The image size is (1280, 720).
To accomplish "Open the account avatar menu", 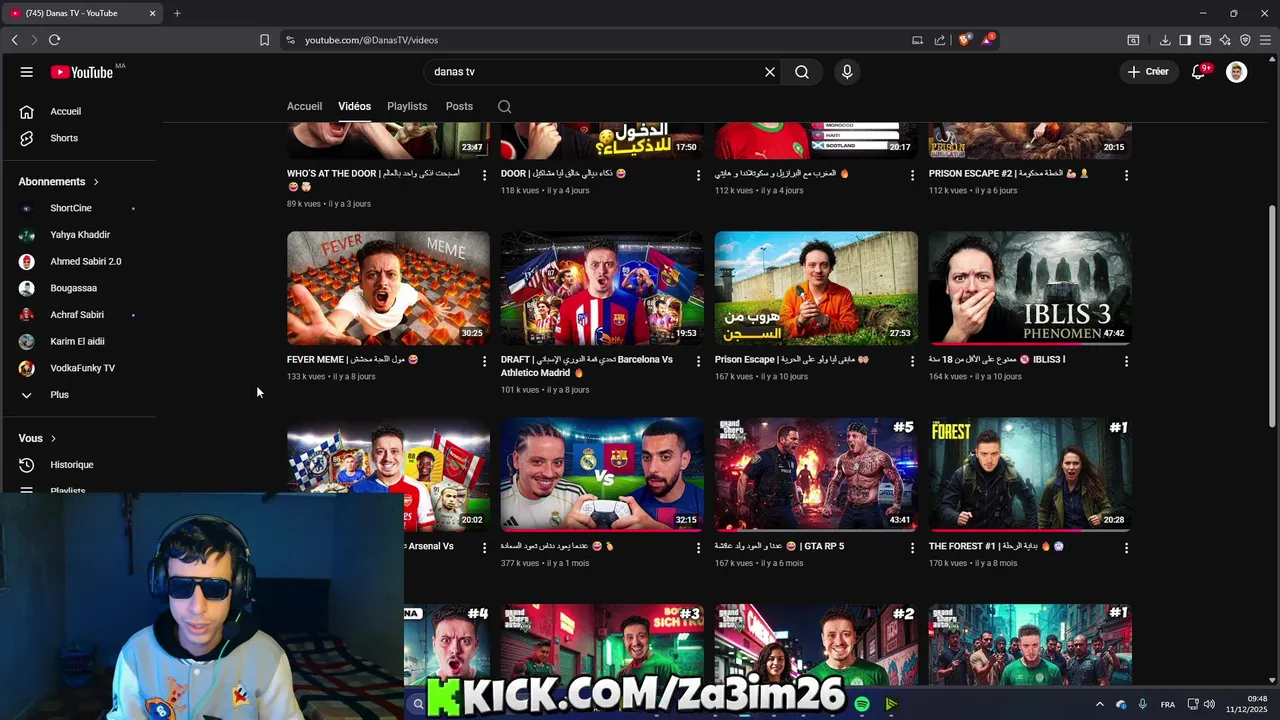I will pyautogui.click(x=1237, y=72).
